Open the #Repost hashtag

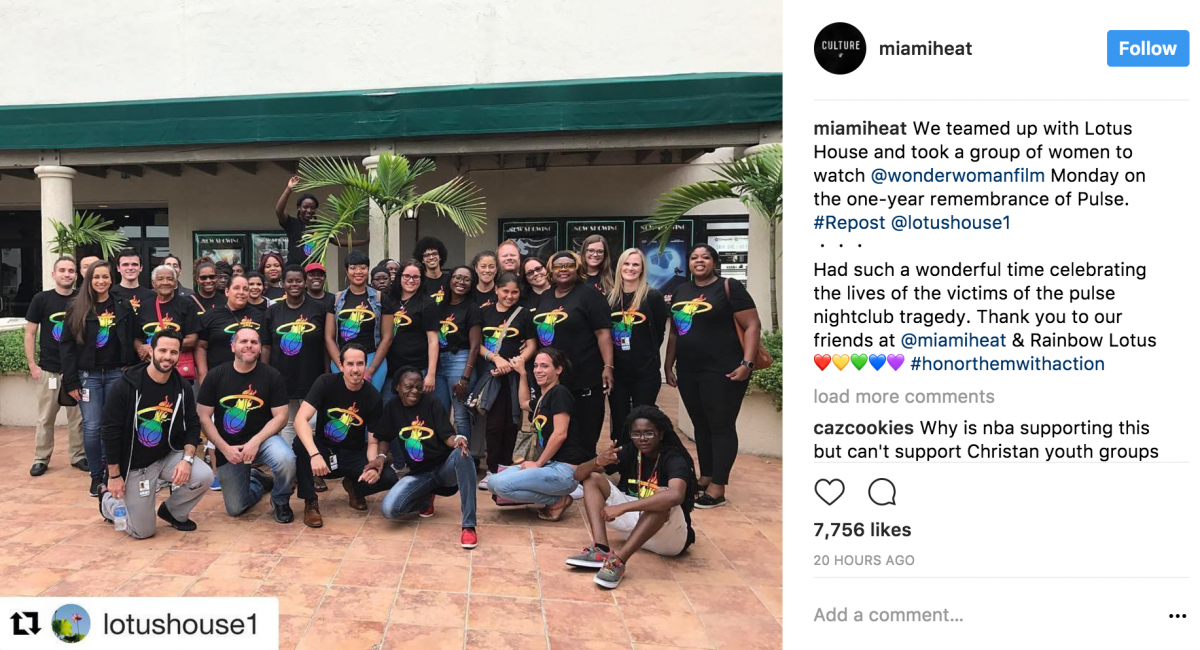coord(850,222)
